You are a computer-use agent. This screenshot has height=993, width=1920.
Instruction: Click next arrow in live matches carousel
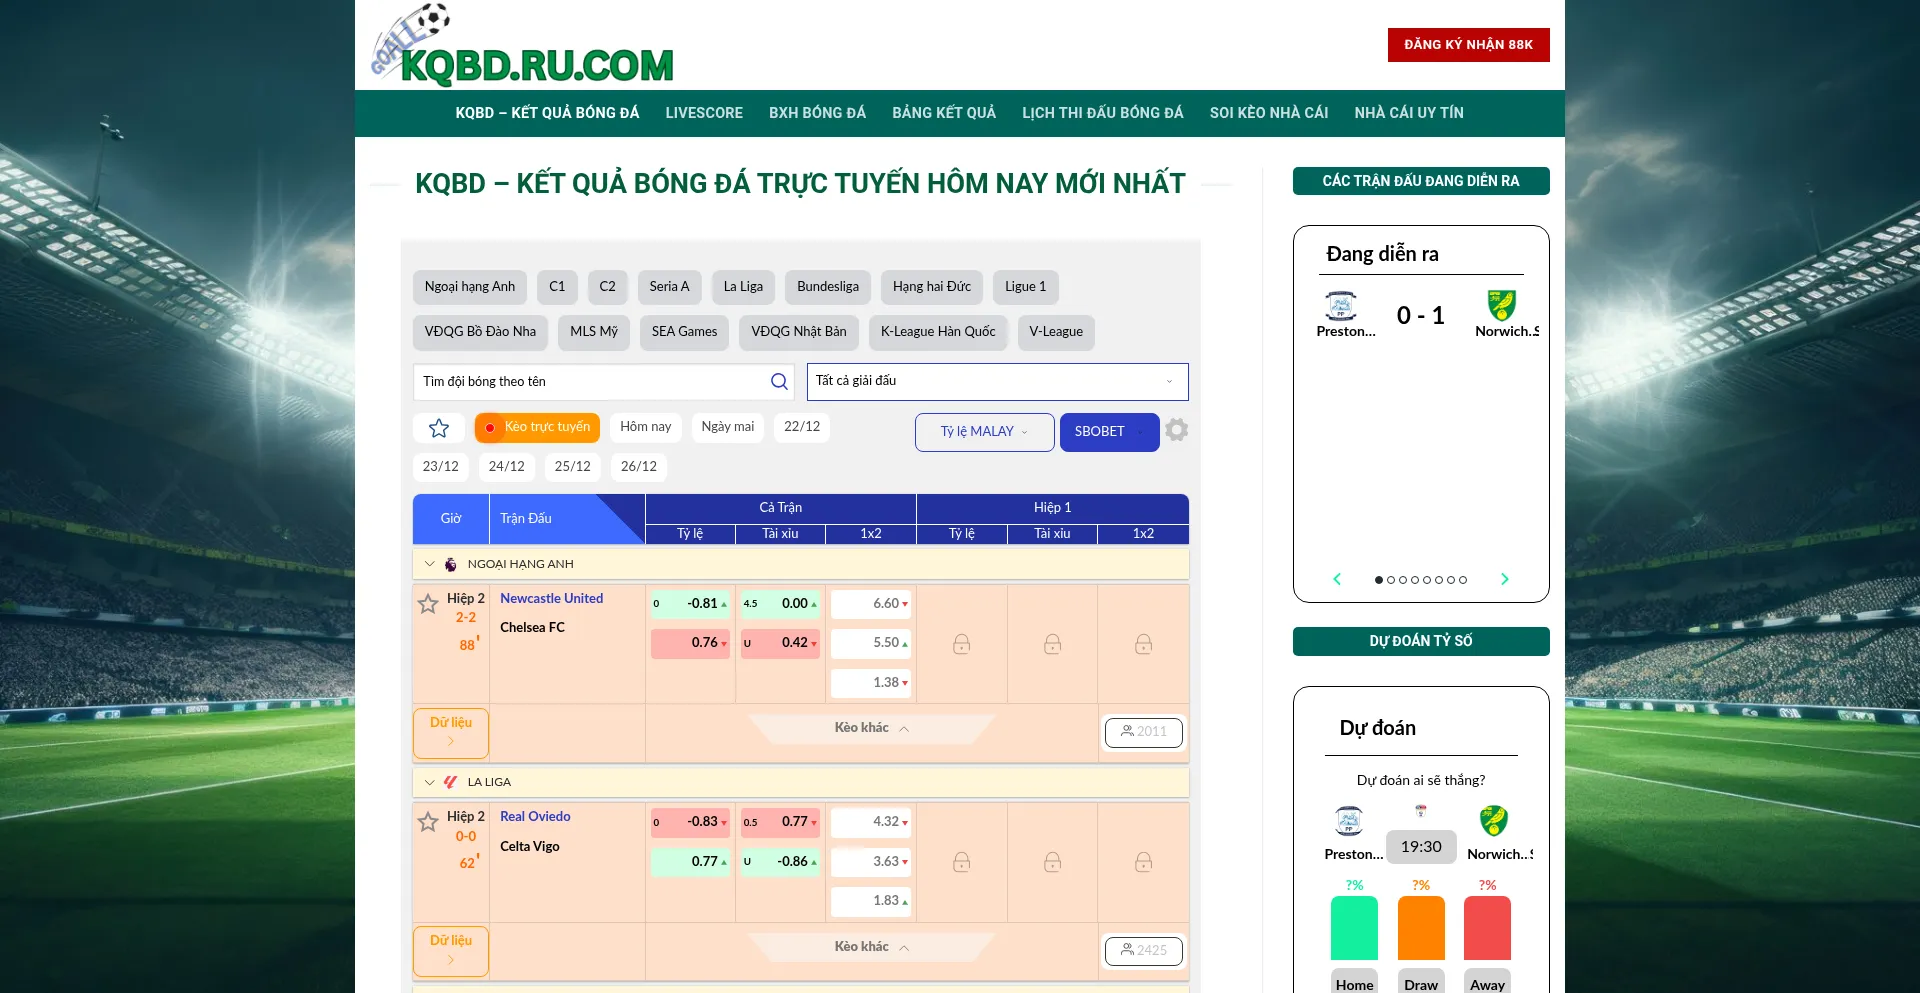(1504, 579)
